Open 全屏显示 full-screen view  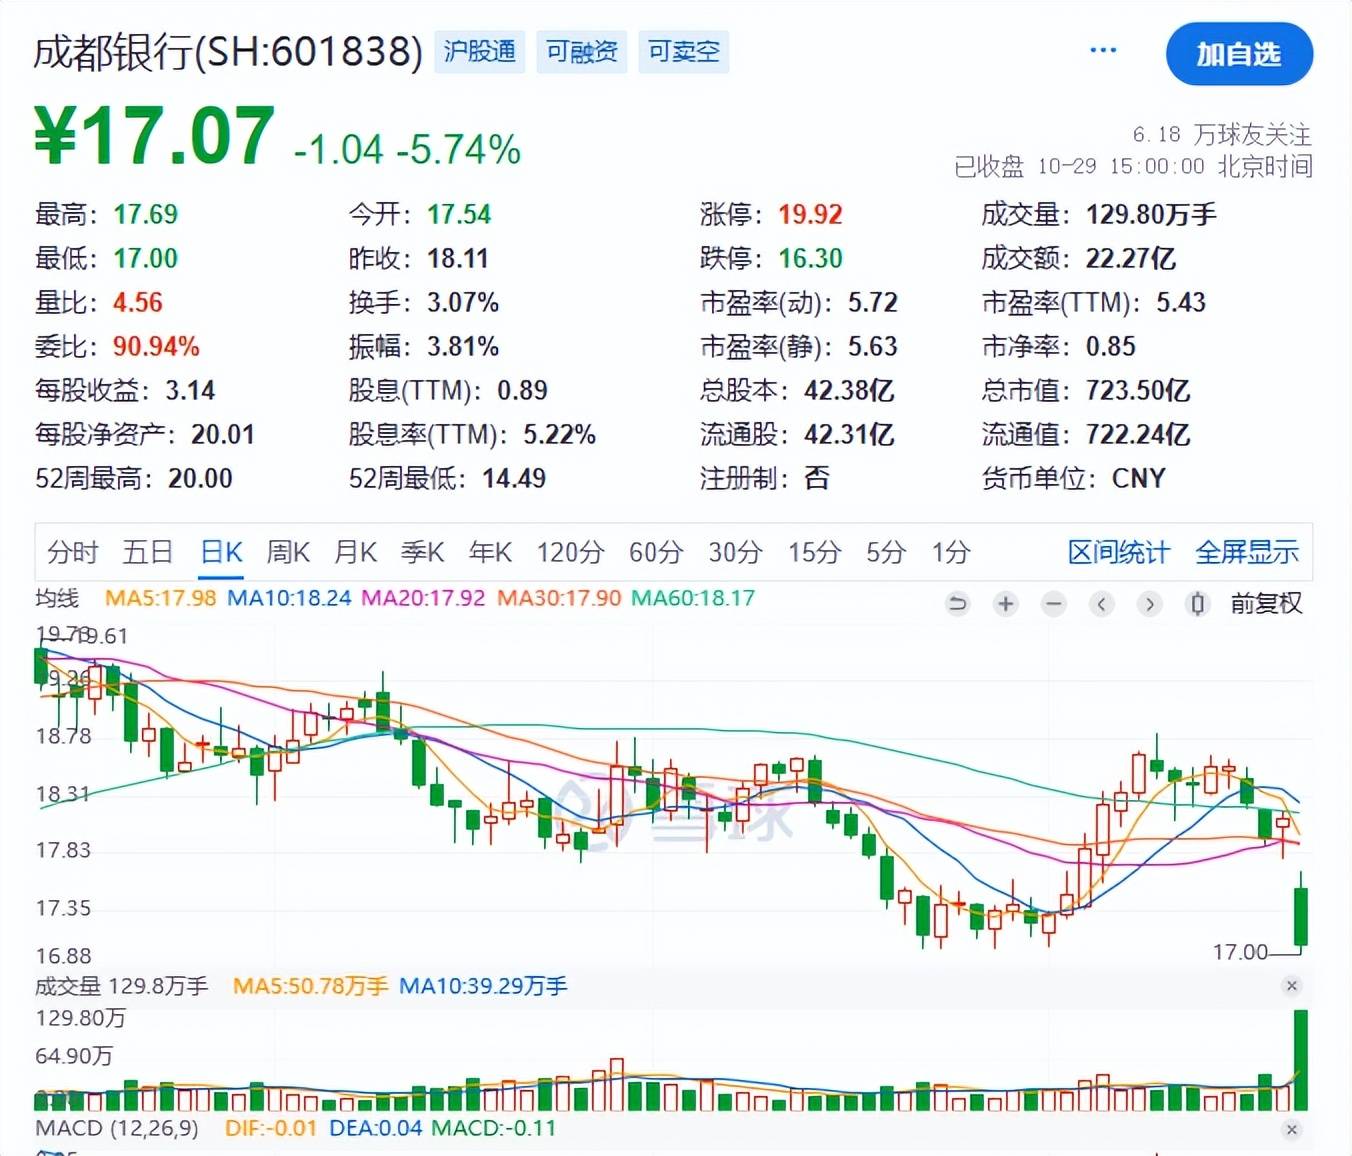tap(1246, 552)
